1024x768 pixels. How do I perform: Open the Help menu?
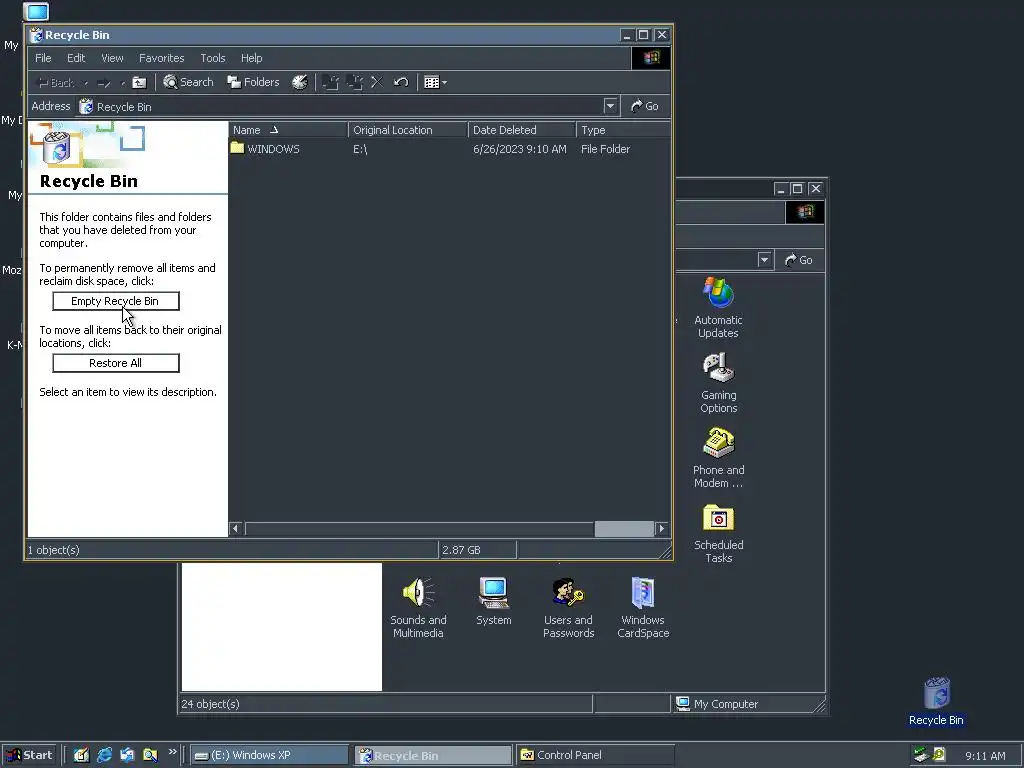tap(251, 58)
